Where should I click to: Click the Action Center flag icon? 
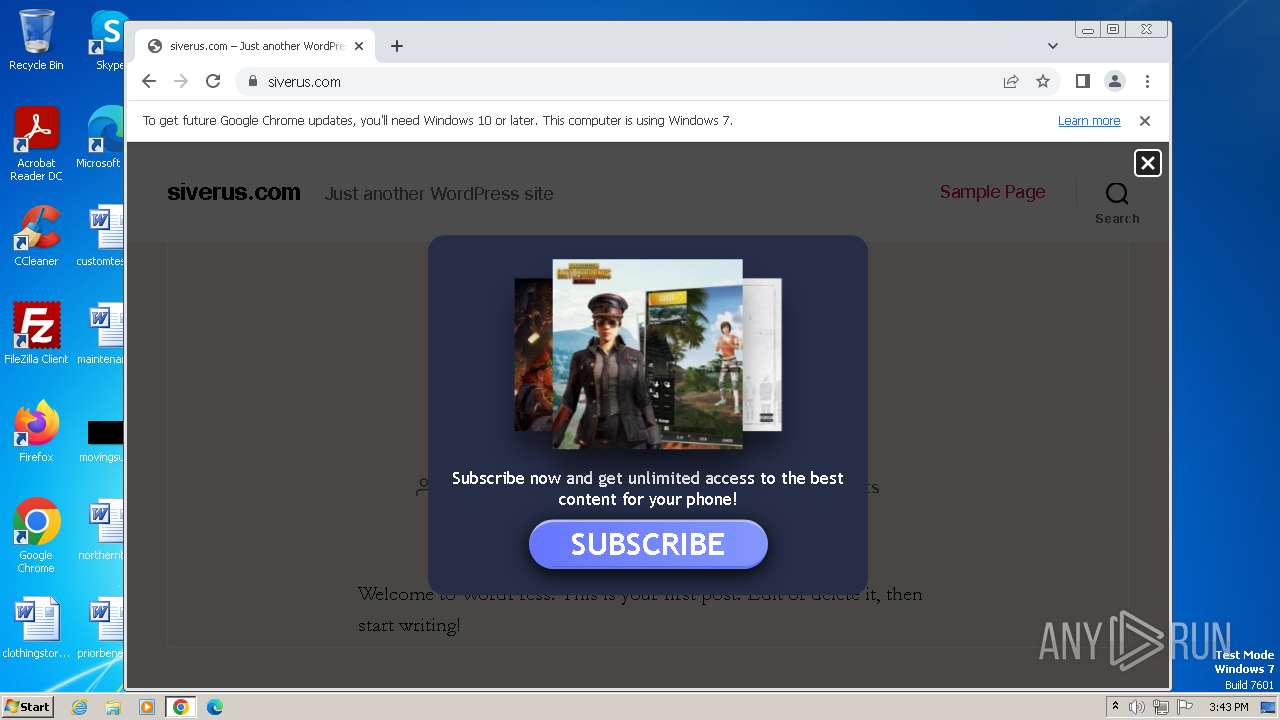1185,707
